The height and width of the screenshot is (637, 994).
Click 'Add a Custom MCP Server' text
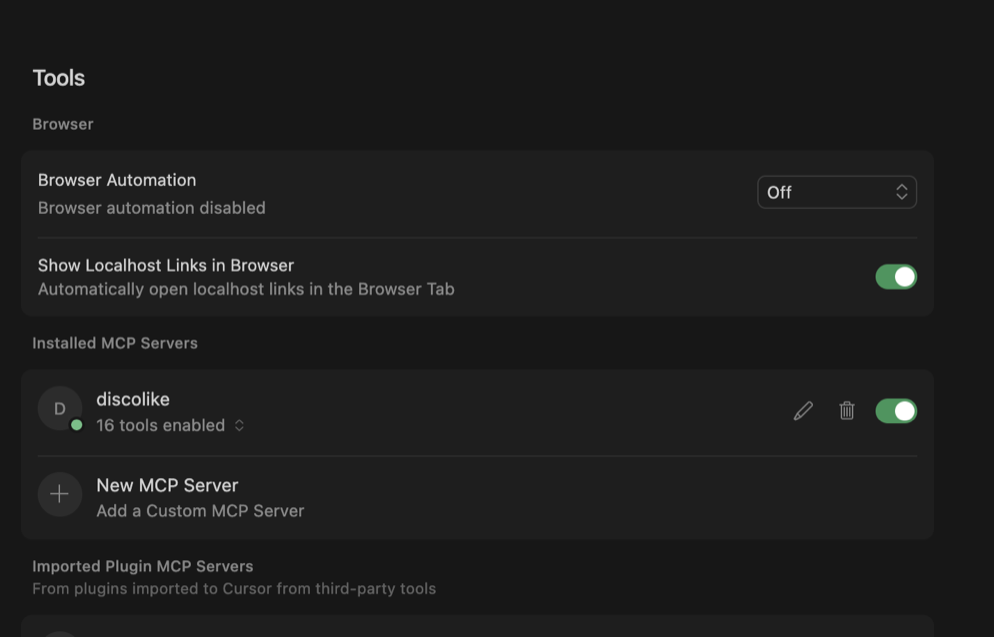pos(200,511)
